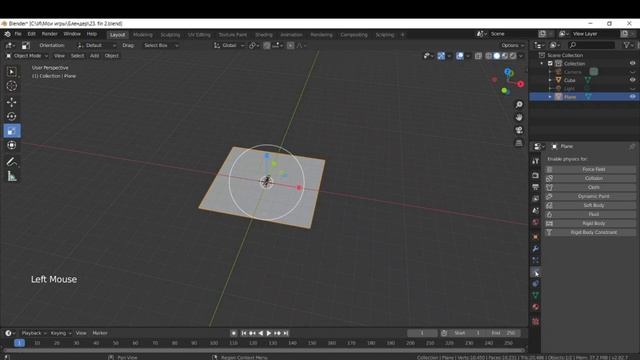The width and height of the screenshot is (640, 360).
Task: Enable Fluid physics
Action: click(x=590, y=214)
